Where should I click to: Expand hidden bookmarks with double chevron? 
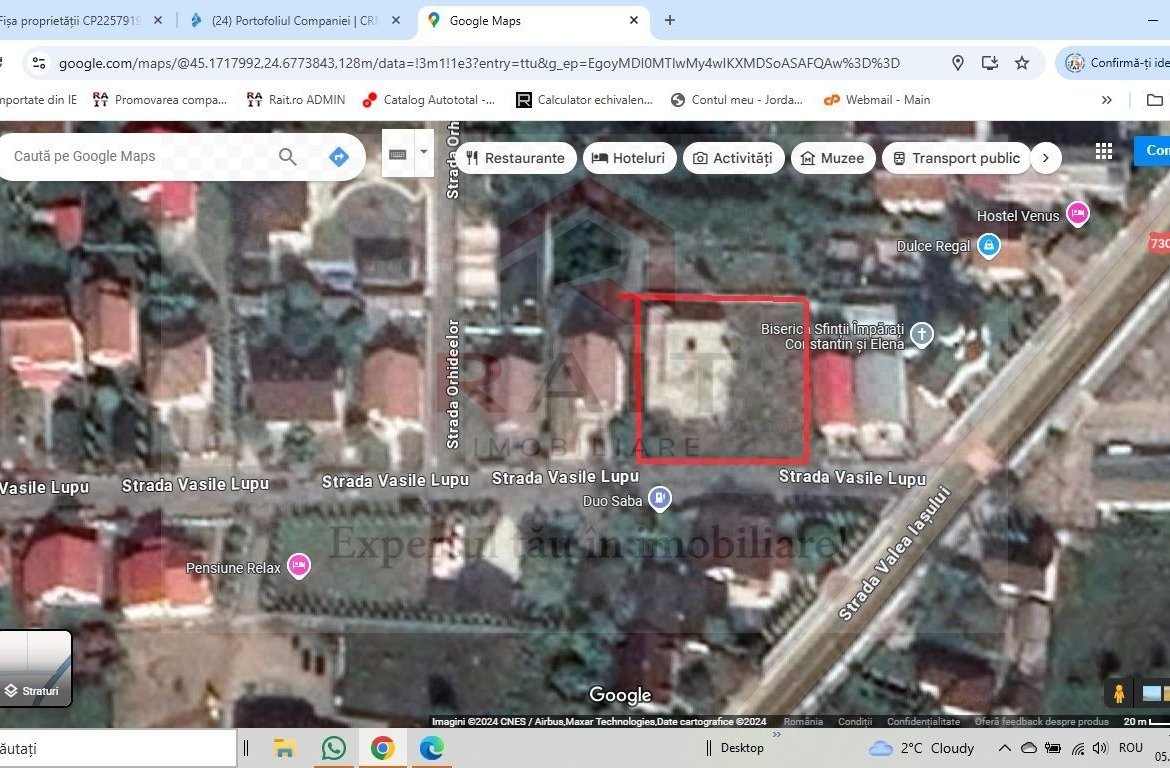pos(1107,100)
